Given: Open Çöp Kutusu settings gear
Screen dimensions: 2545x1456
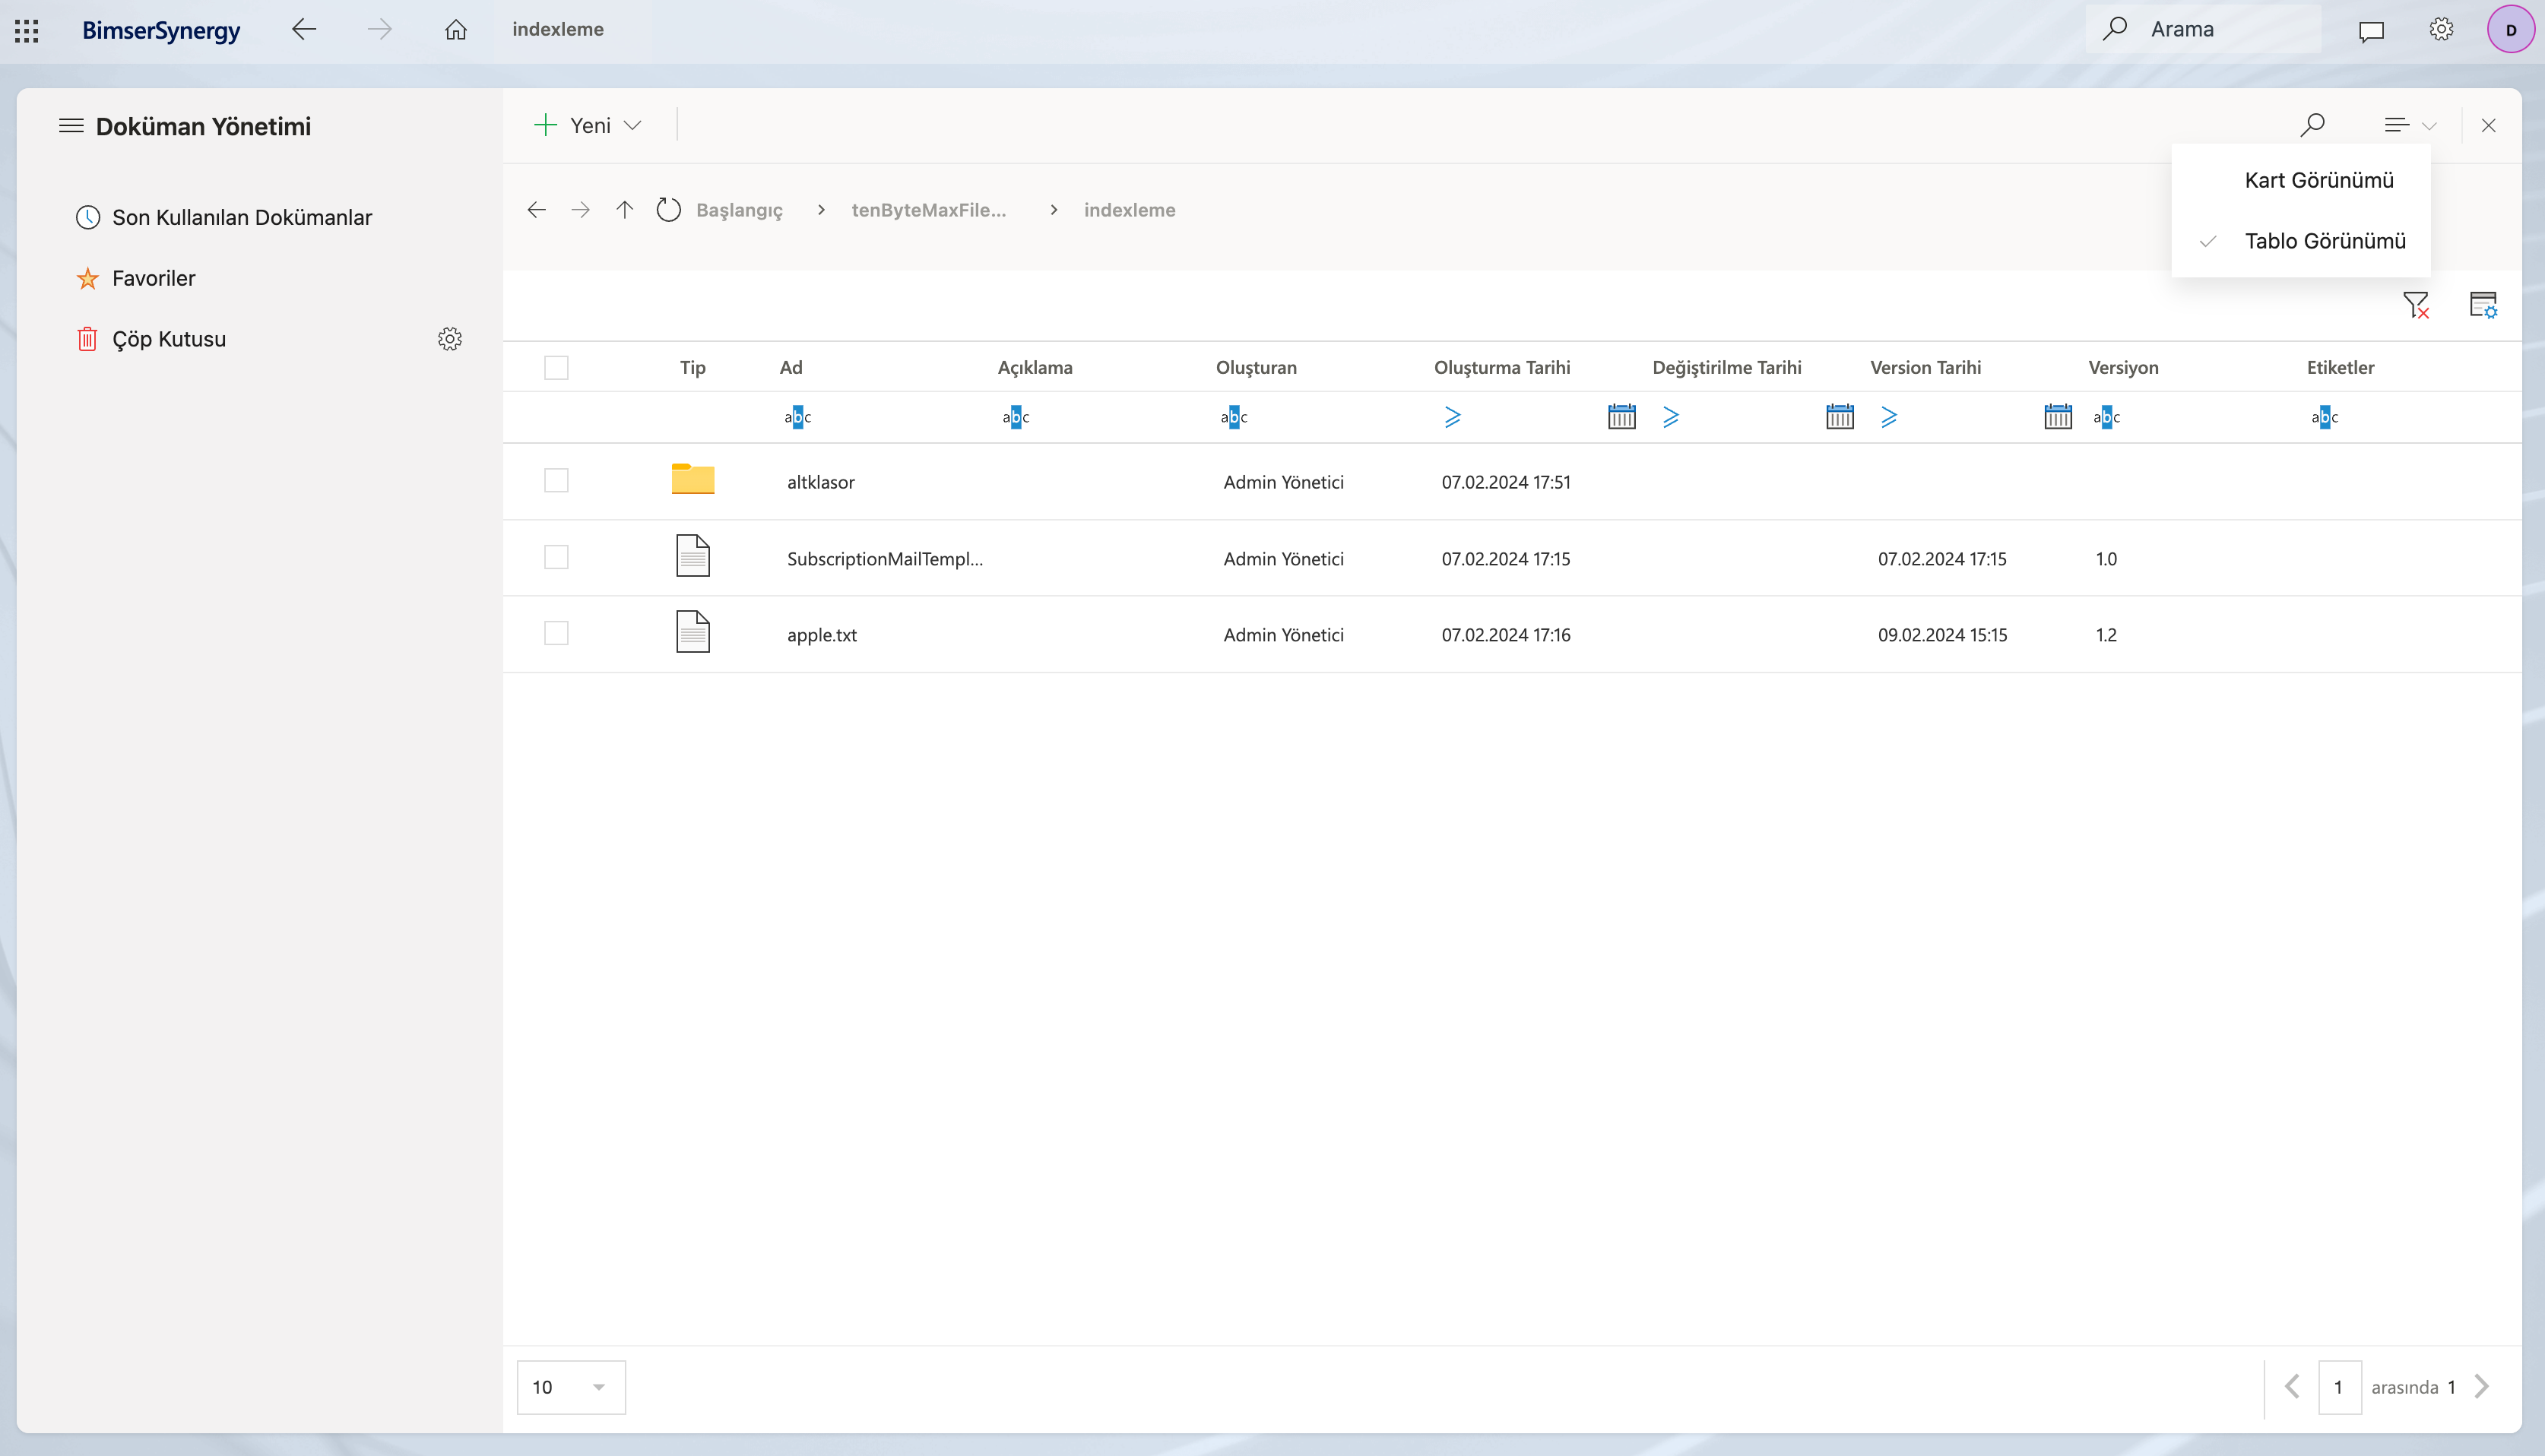Looking at the screenshot, I should (450, 338).
